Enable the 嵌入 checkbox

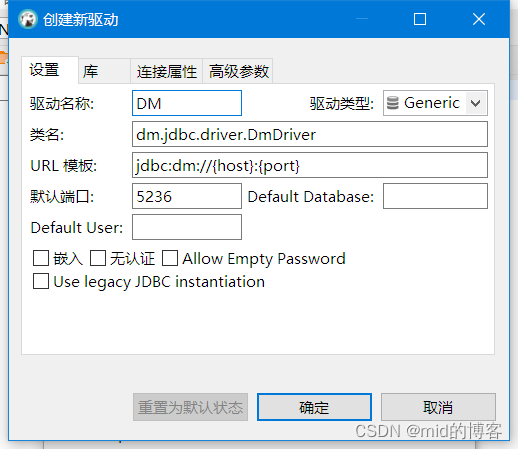click(41, 258)
